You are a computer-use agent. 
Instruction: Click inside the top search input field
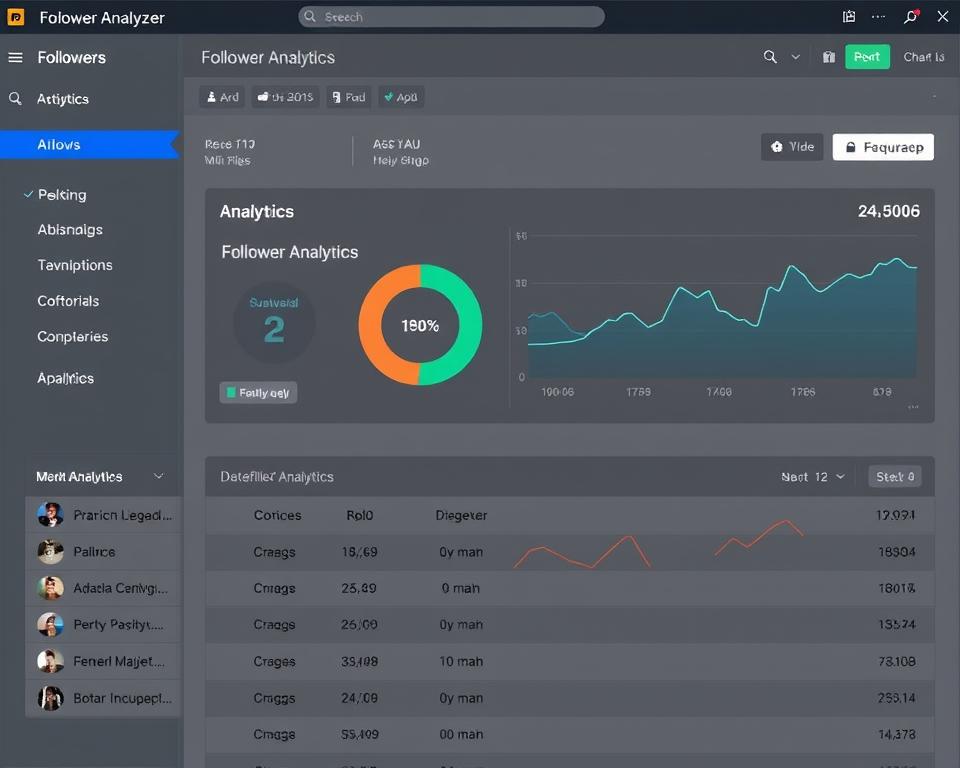coord(450,16)
